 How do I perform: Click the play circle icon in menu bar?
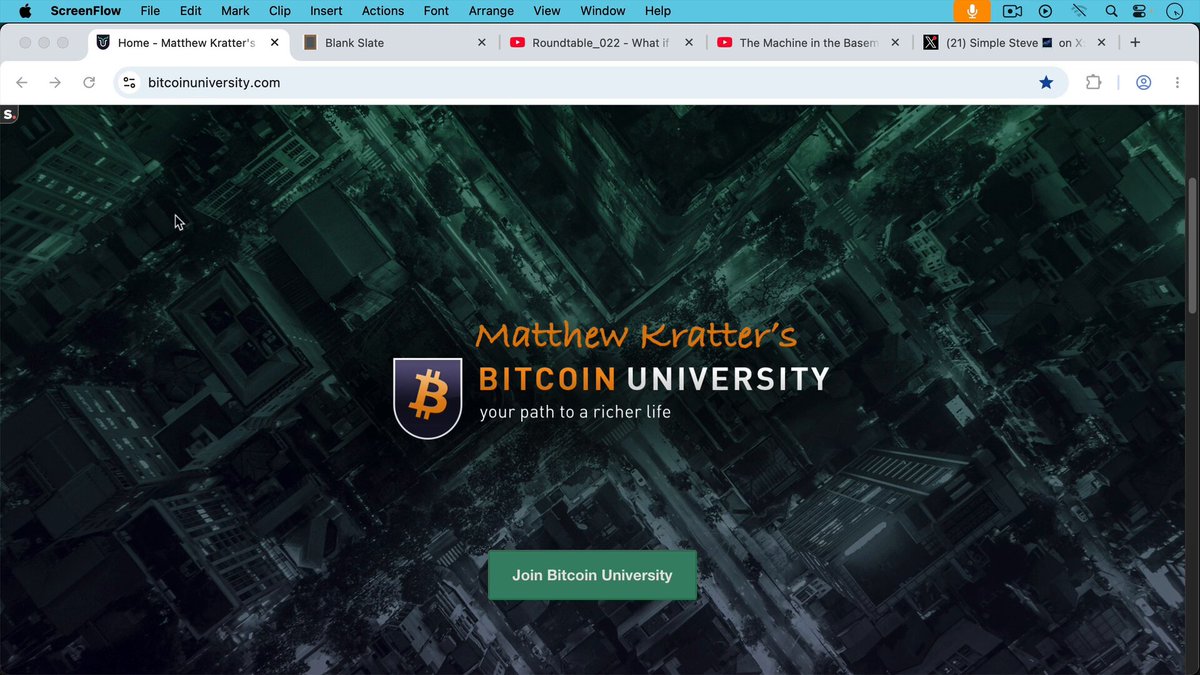click(1045, 11)
